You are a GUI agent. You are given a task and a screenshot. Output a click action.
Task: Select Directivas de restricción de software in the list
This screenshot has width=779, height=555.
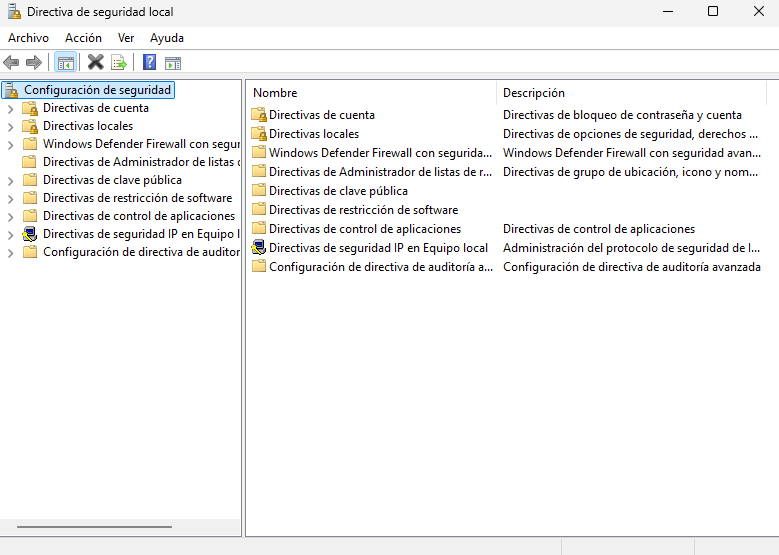coord(363,210)
